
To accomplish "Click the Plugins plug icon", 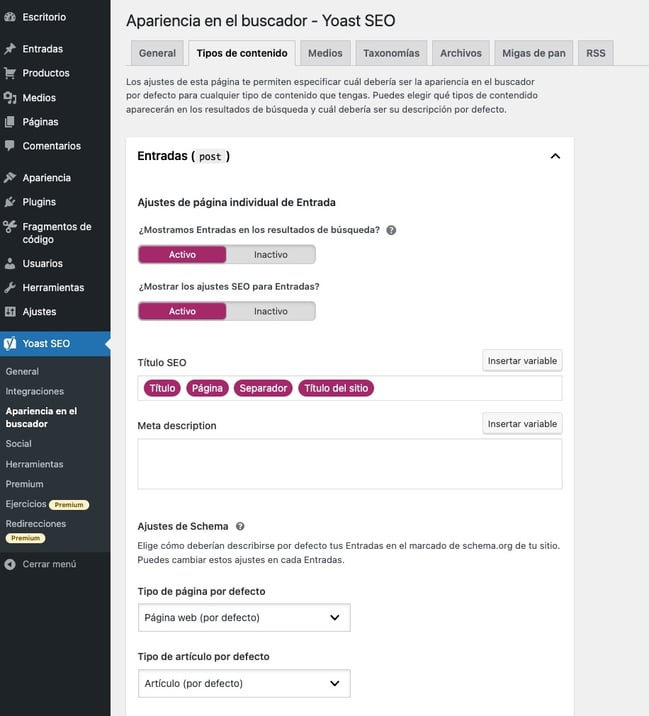I will (x=10, y=202).
